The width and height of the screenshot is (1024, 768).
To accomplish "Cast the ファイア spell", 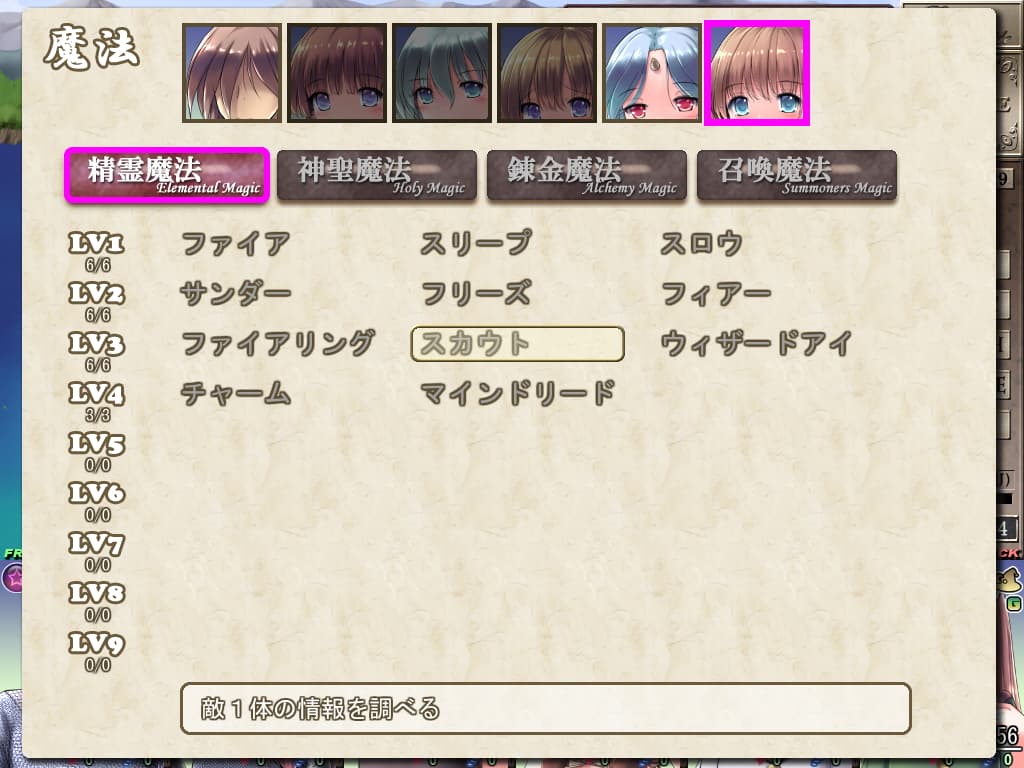I will pos(236,244).
